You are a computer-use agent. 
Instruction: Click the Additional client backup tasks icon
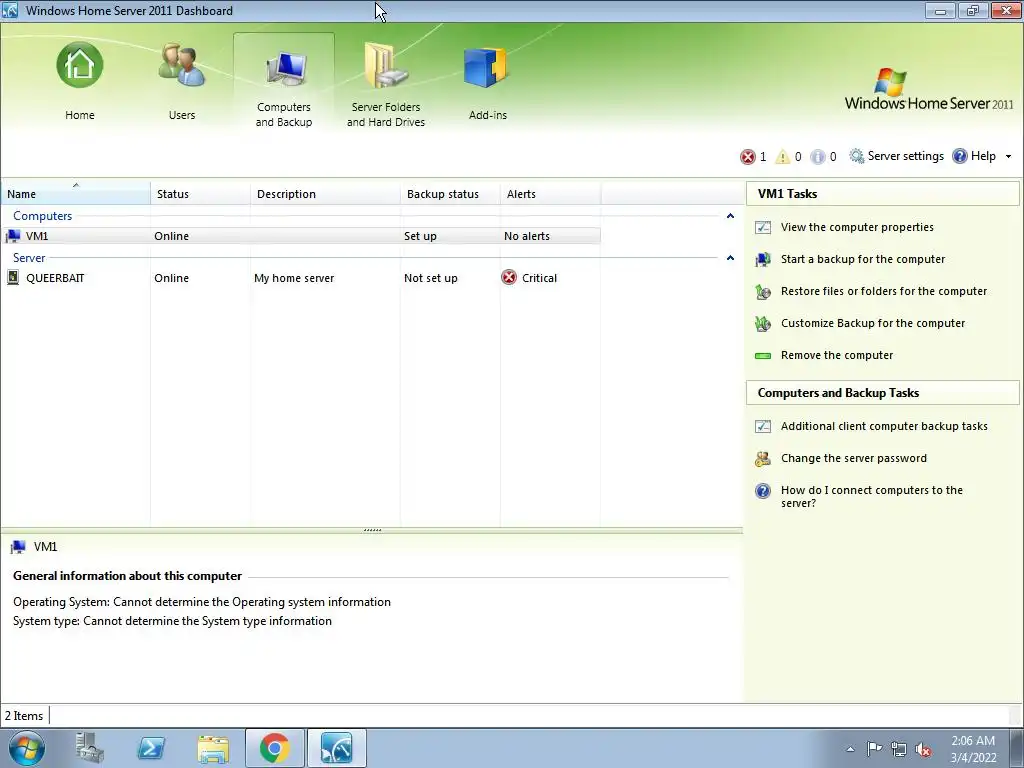[x=763, y=426]
